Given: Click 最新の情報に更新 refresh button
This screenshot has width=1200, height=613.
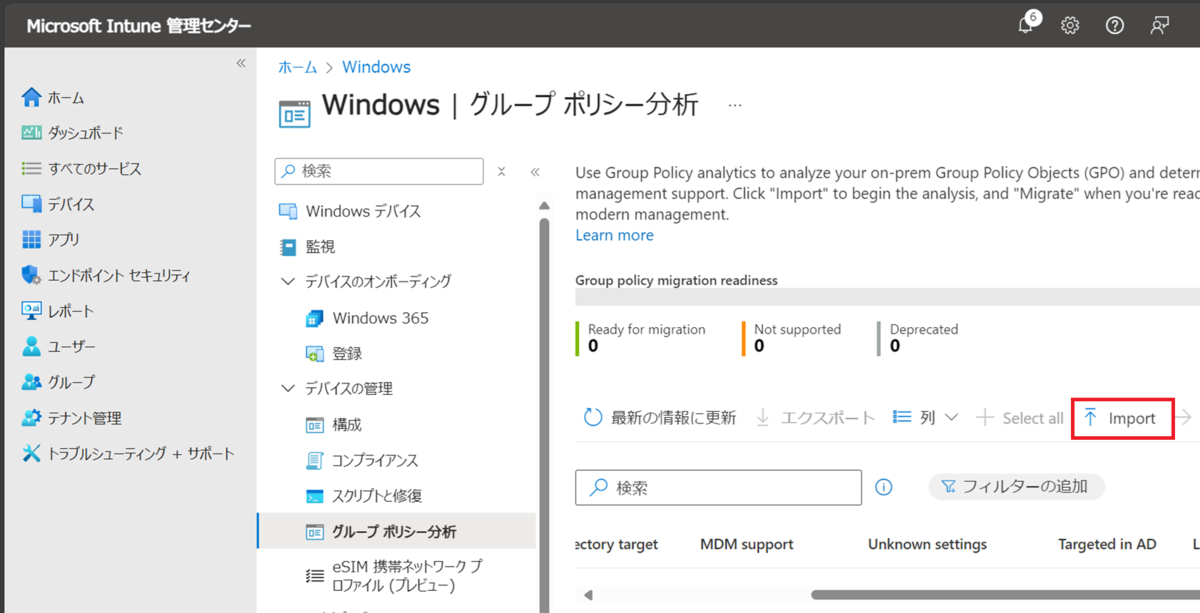Looking at the screenshot, I should pyautogui.click(x=660, y=418).
